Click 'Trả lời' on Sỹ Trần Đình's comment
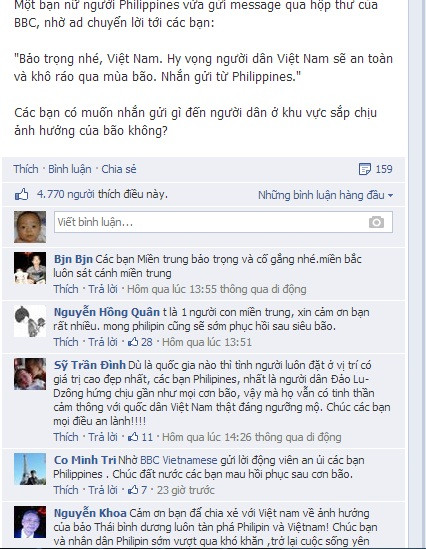Viewport: 426px width, 549px height. [x=103, y=437]
